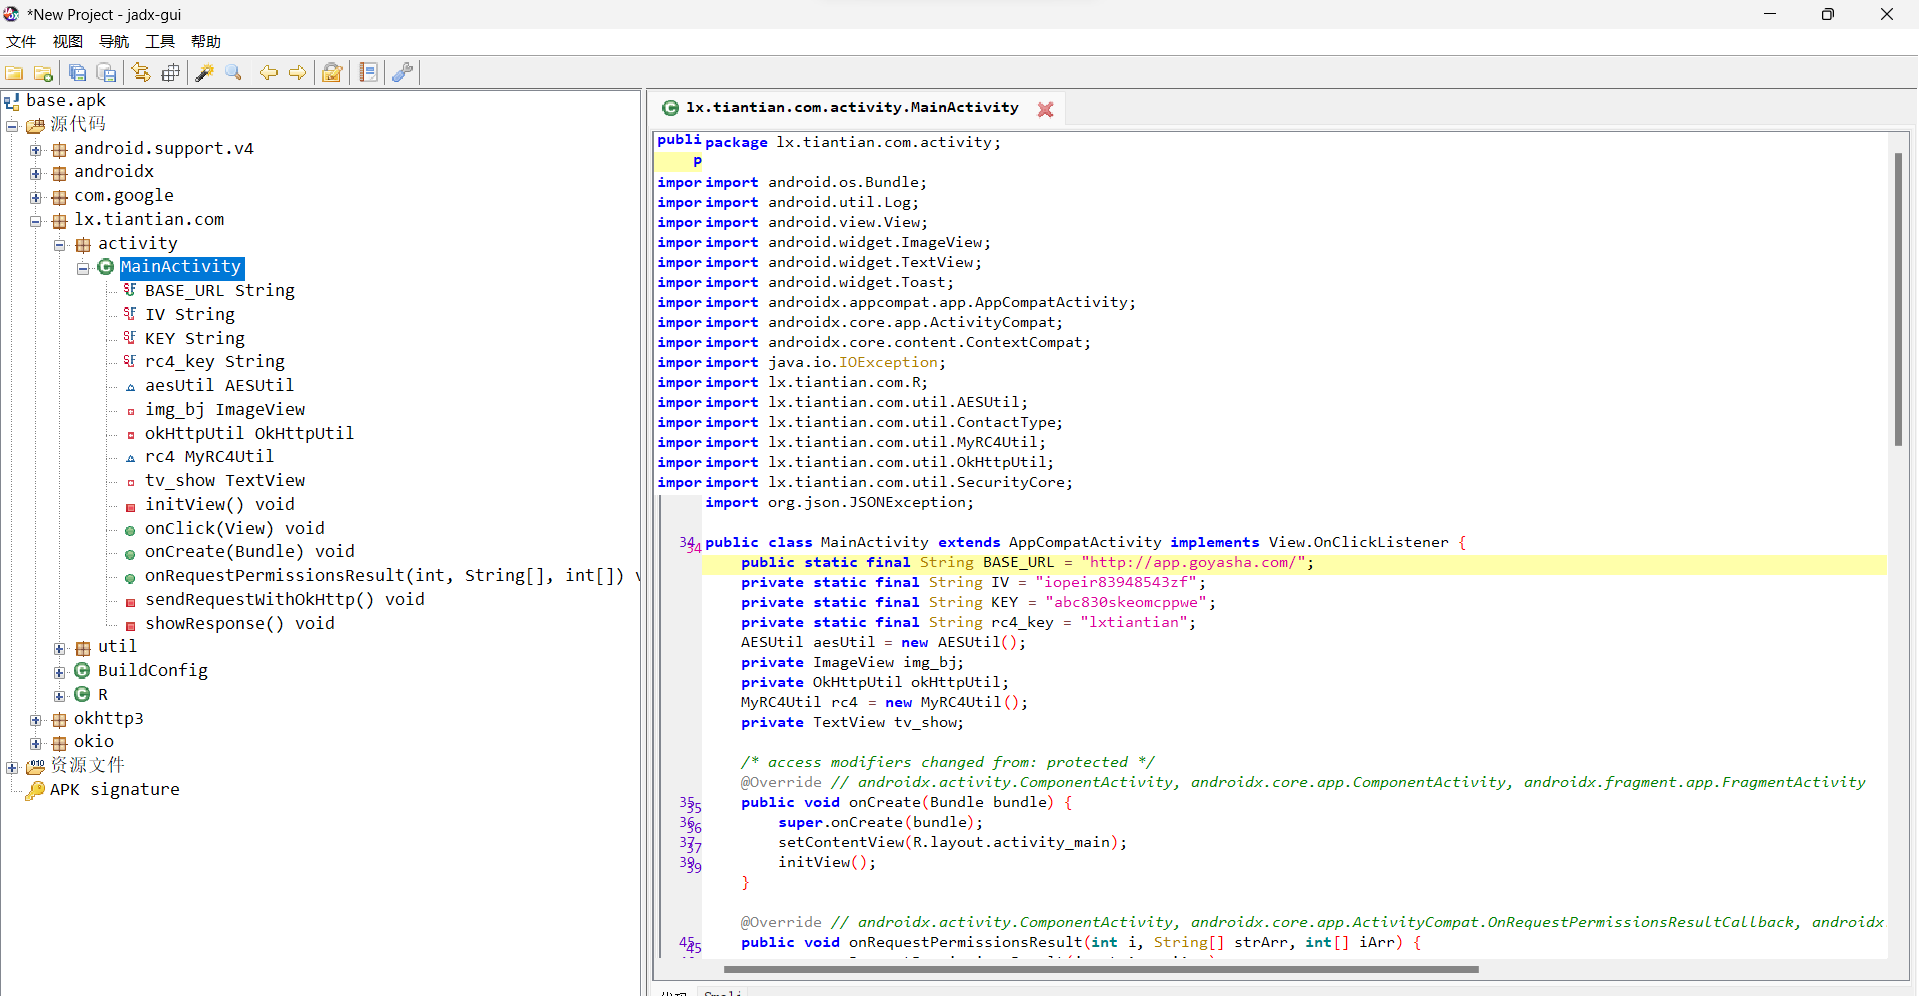Expand the BuildConfig class node

click(60, 673)
